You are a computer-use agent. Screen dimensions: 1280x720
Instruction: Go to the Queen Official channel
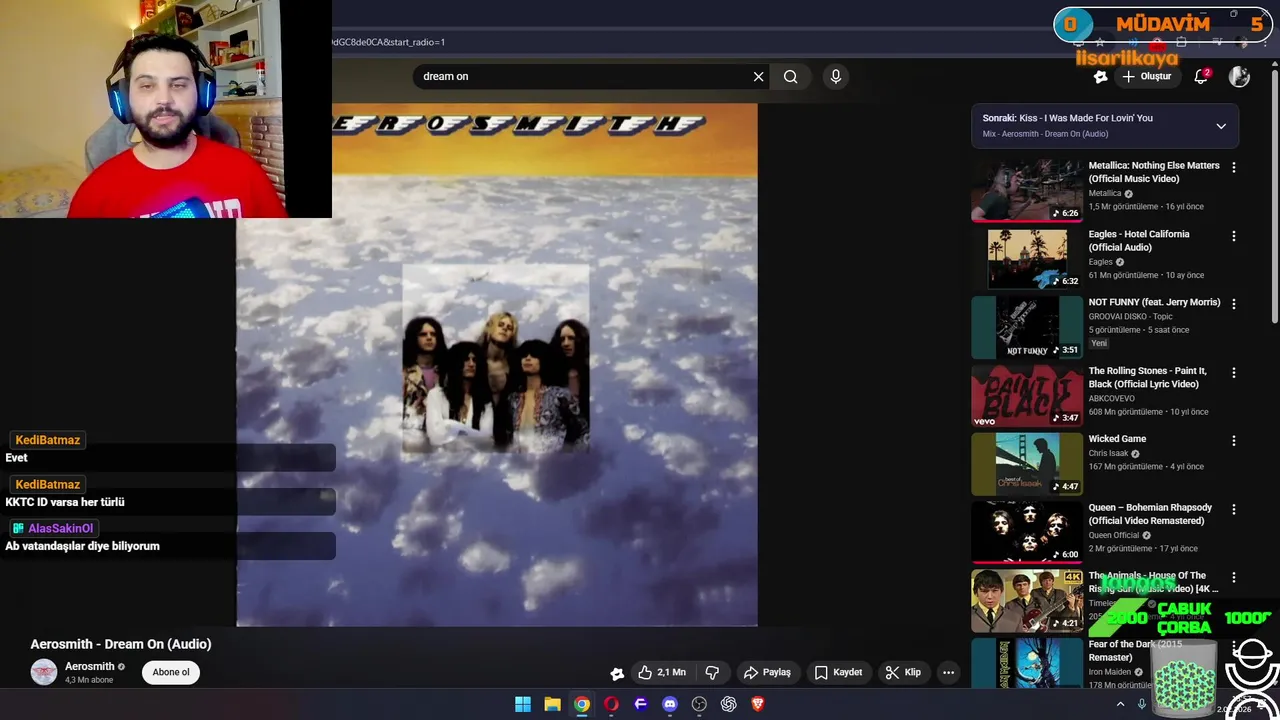click(1114, 535)
